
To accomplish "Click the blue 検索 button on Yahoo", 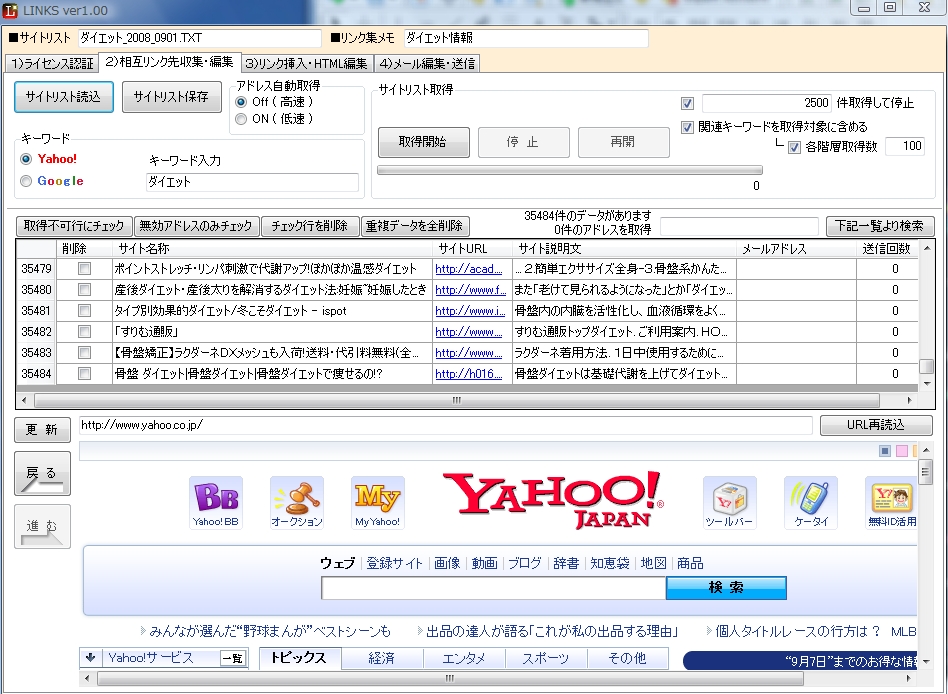I will pyautogui.click(x=726, y=588).
